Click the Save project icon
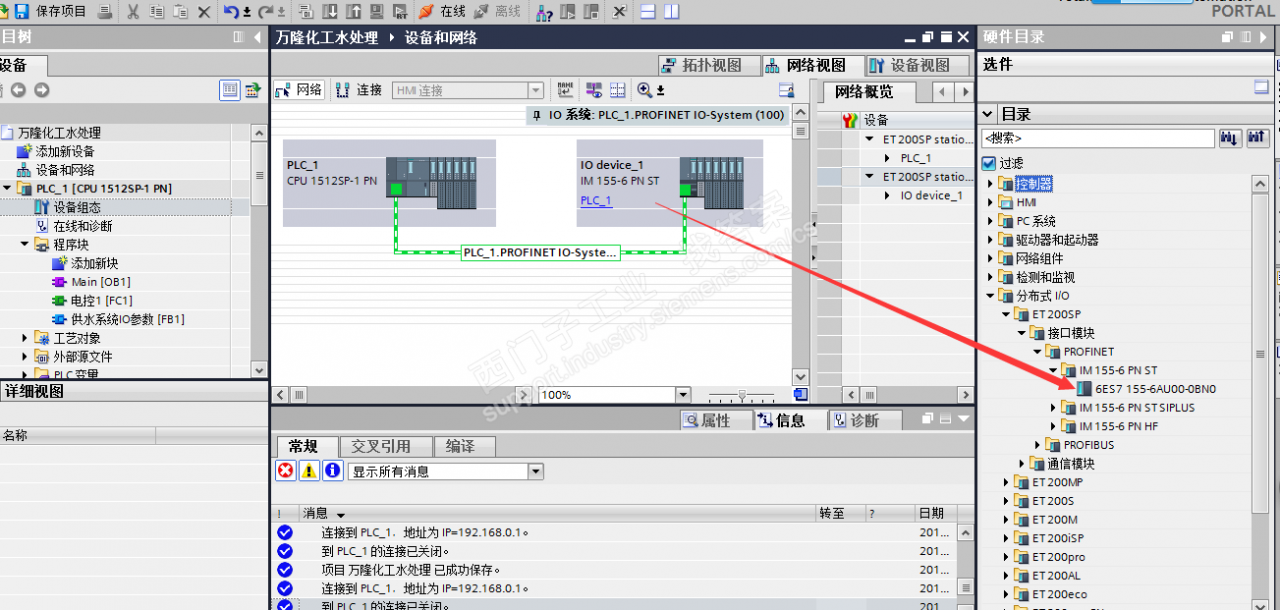The image size is (1280, 610). point(22,12)
